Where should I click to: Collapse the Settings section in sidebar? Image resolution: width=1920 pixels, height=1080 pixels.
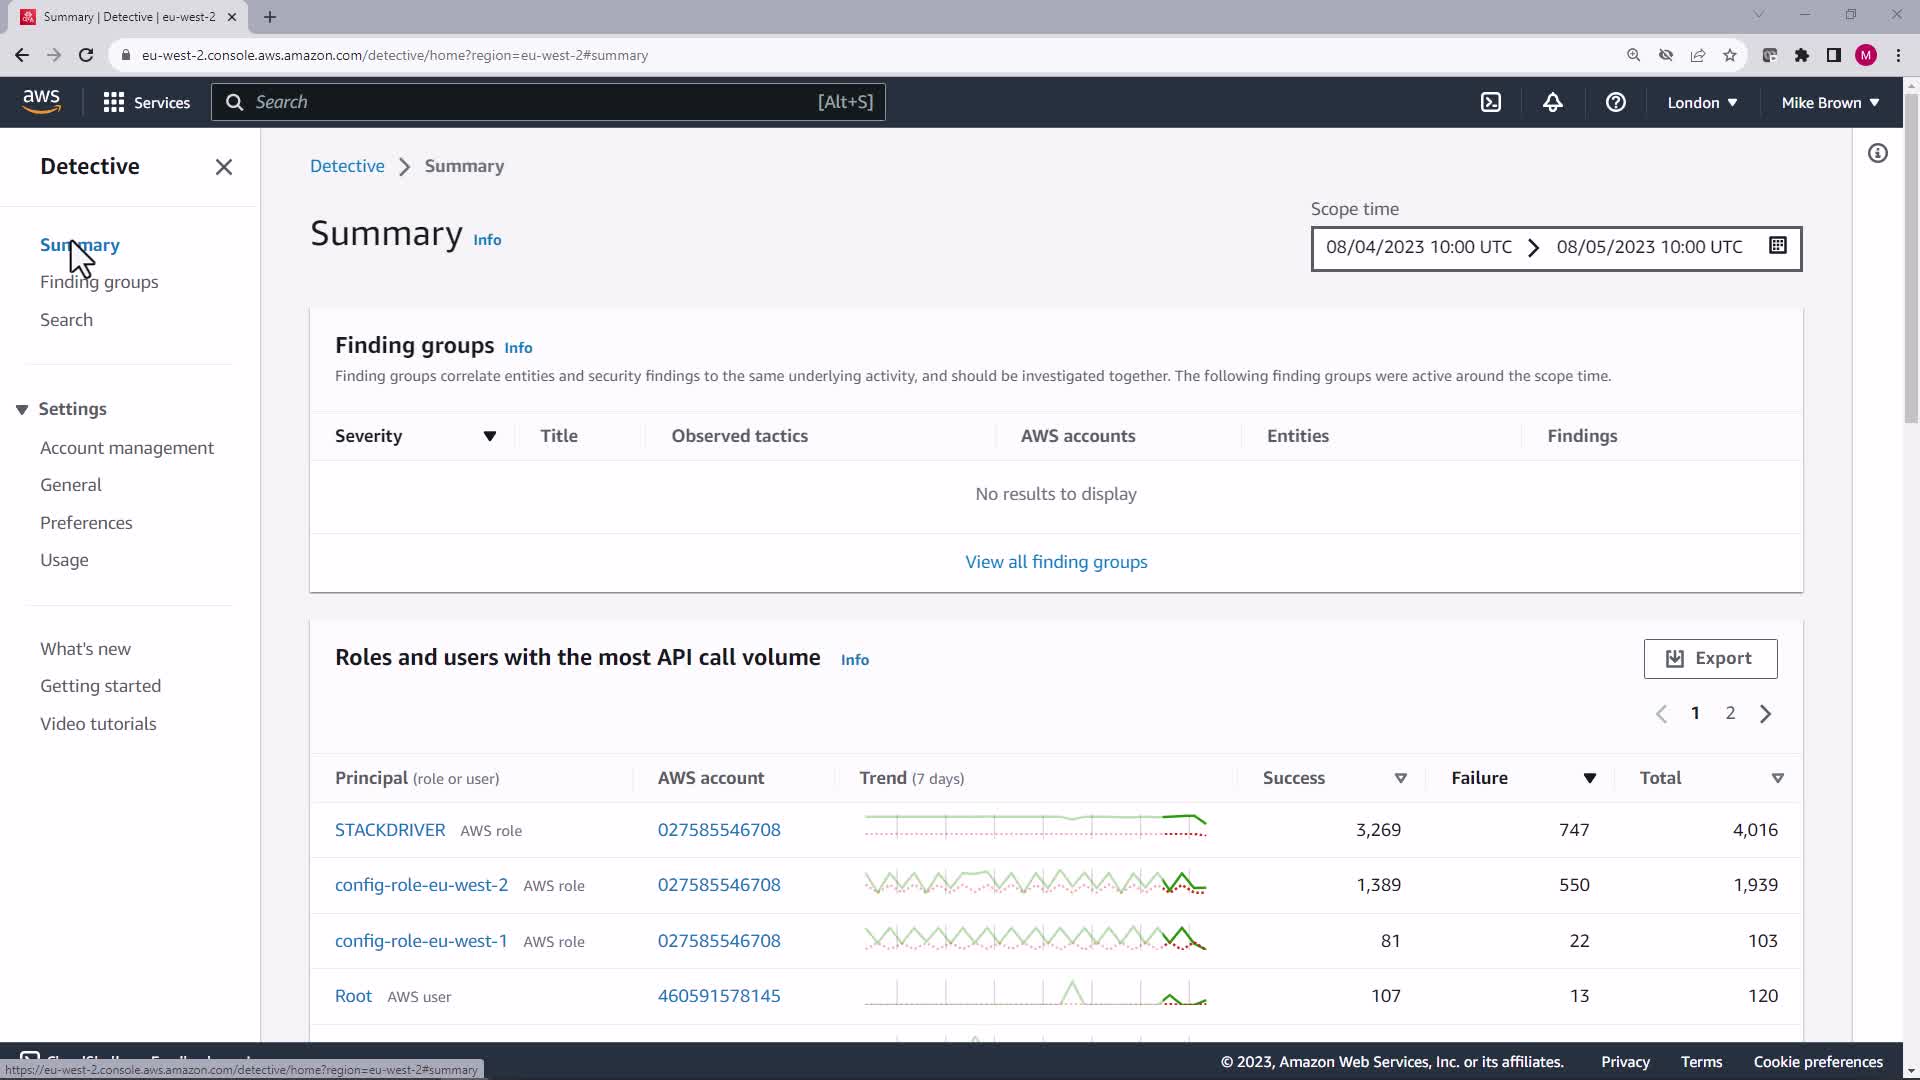(x=22, y=409)
